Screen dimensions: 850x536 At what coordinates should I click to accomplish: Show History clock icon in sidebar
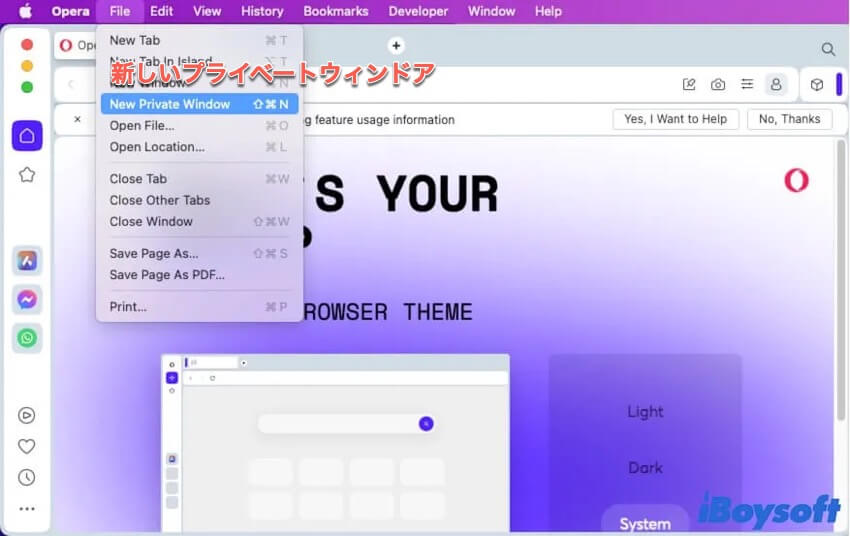click(27, 478)
